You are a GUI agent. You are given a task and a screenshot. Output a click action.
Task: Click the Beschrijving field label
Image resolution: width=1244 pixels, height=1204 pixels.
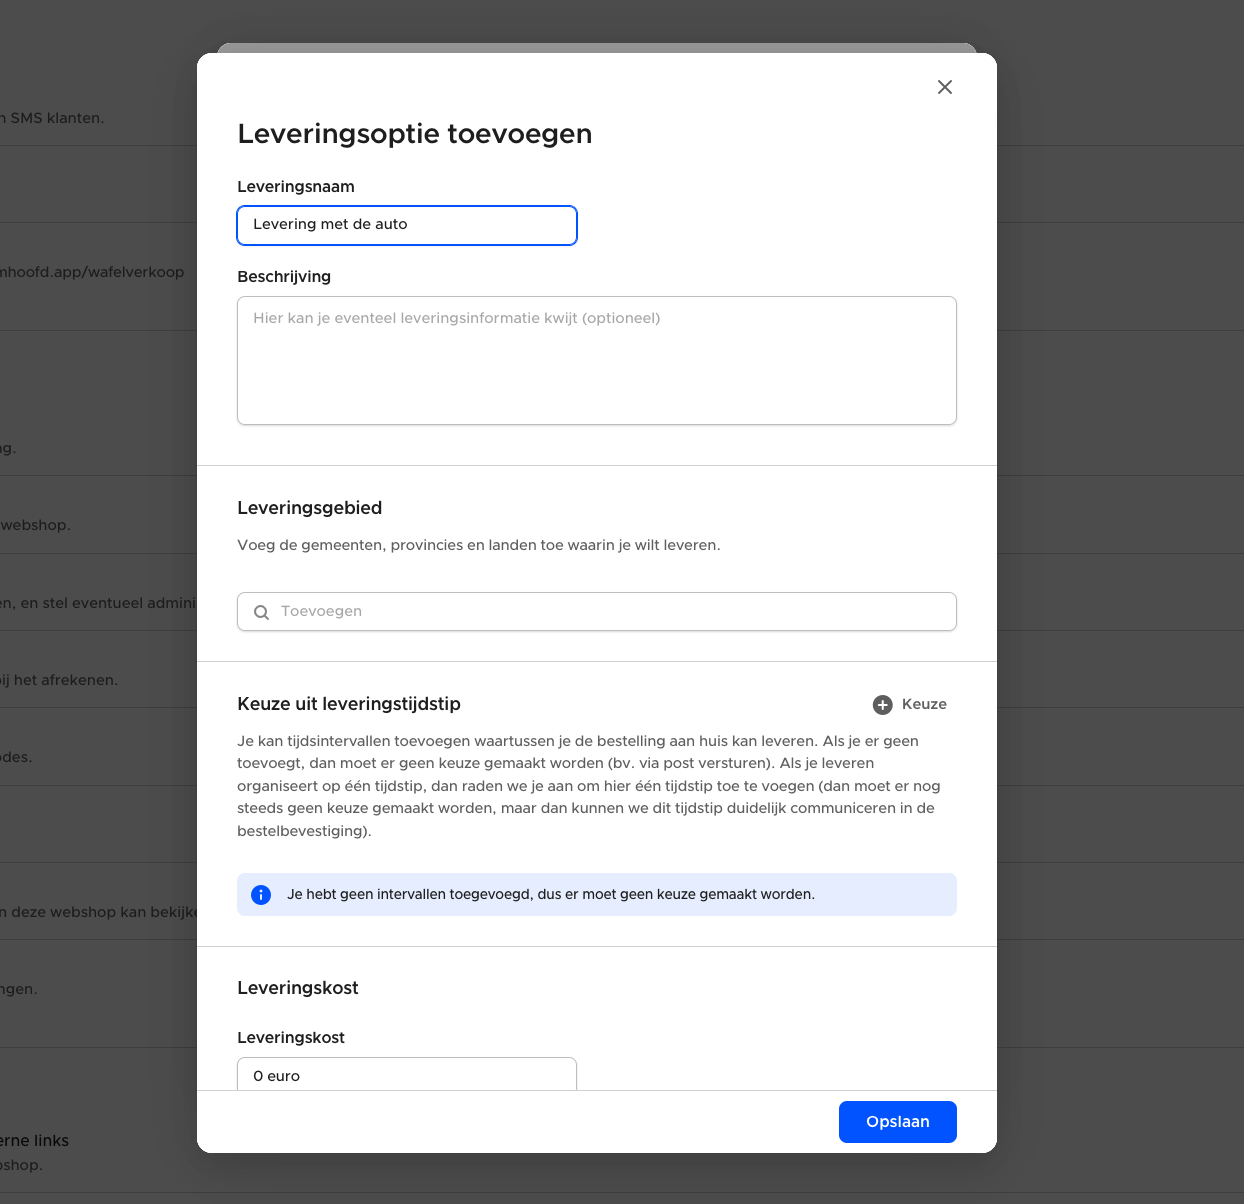(284, 277)
